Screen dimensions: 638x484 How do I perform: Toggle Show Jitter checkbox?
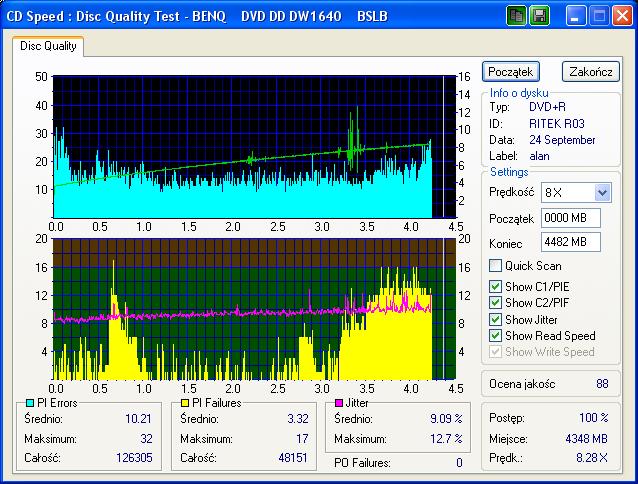coord(495,319)
